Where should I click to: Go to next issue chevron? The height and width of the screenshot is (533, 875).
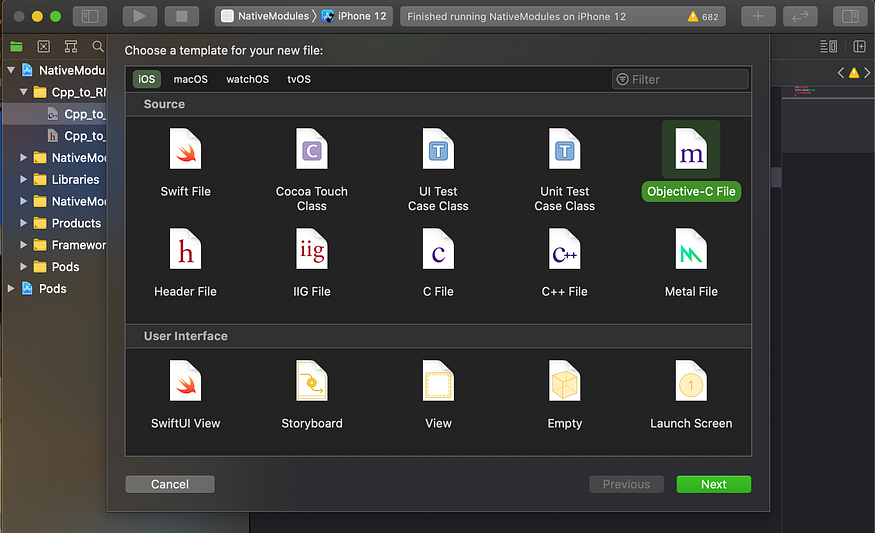(867, 73)
